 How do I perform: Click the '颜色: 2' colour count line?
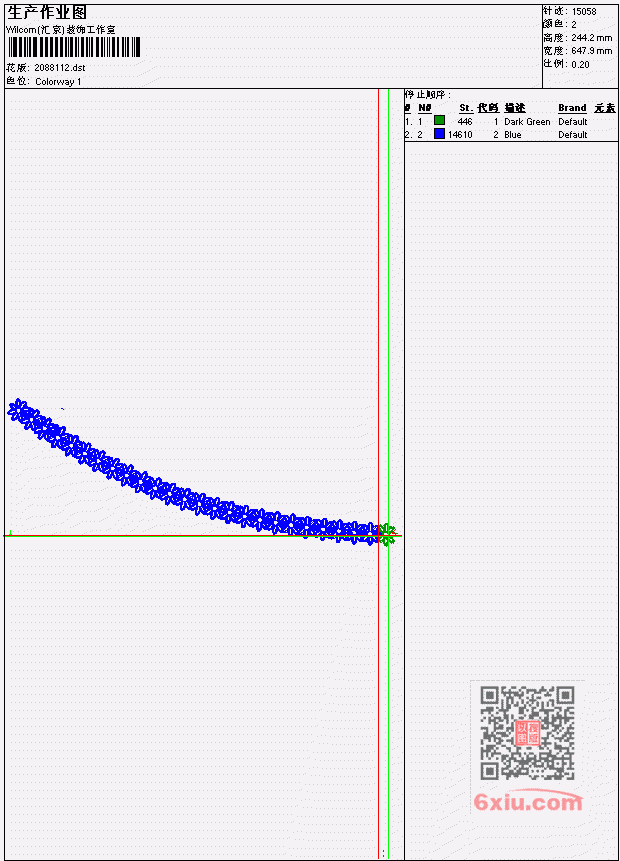pyautogui.click(x=560, y=25)
